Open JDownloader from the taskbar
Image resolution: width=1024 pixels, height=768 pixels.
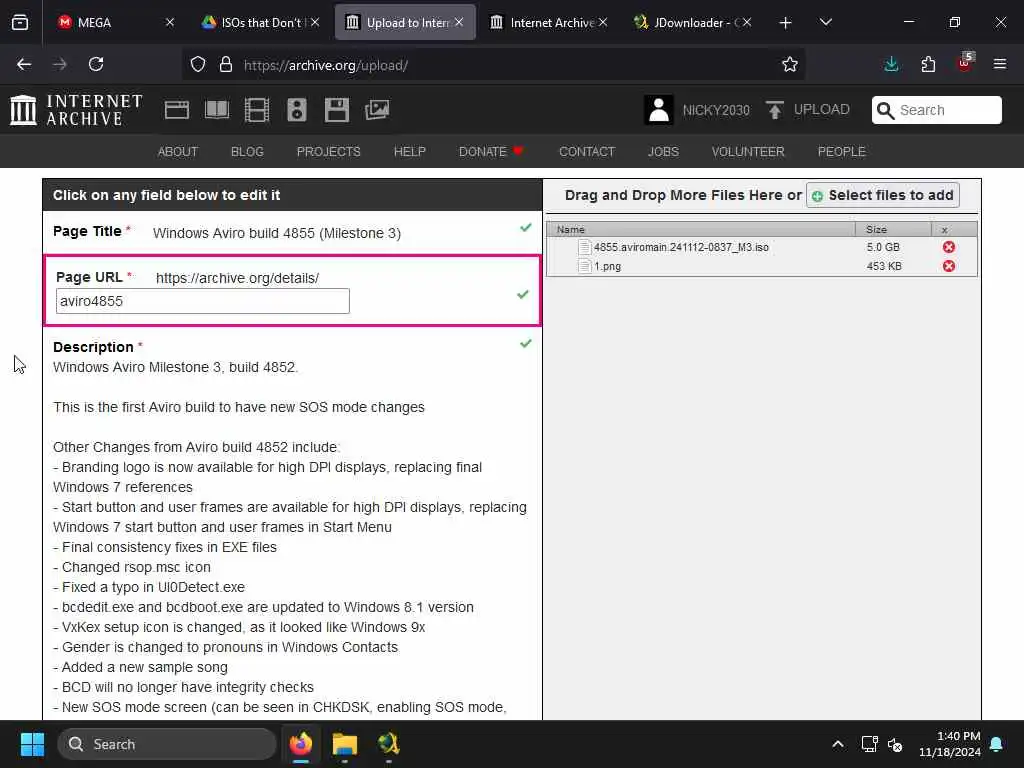(x=389, y=744)
